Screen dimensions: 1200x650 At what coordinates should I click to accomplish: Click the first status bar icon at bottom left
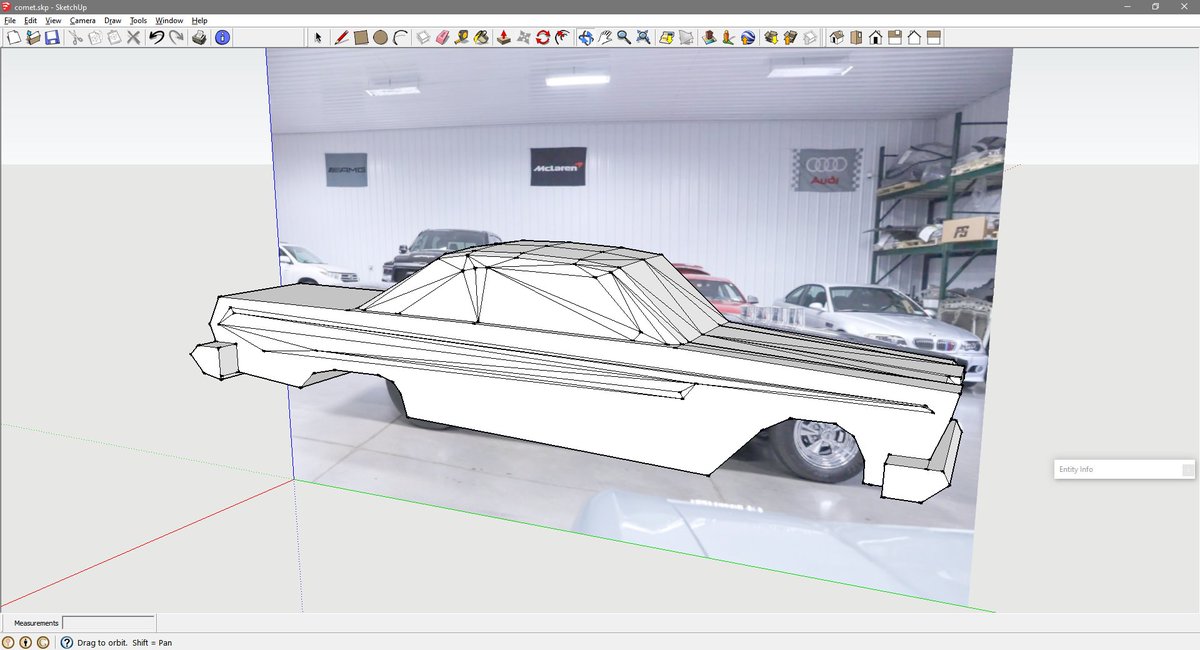click(9, 643)
